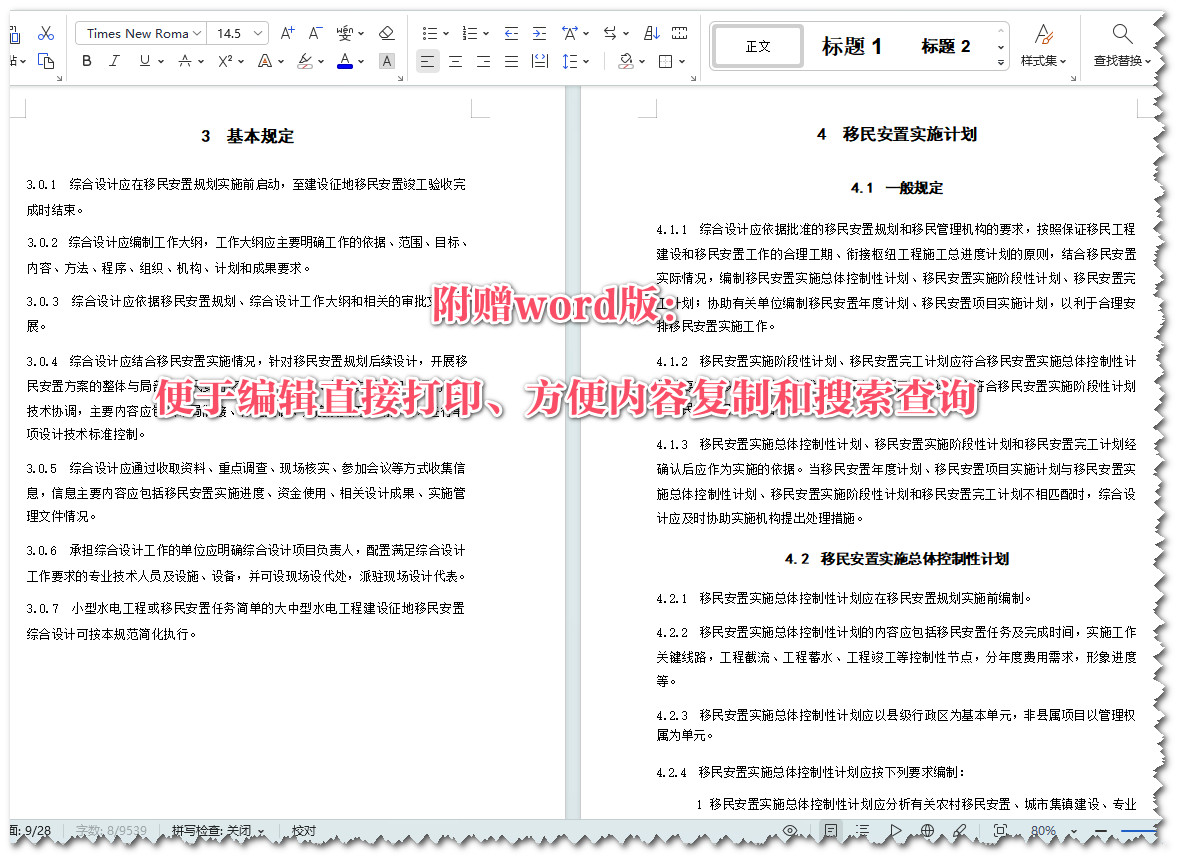Select the Cut scissors tool

46,33
